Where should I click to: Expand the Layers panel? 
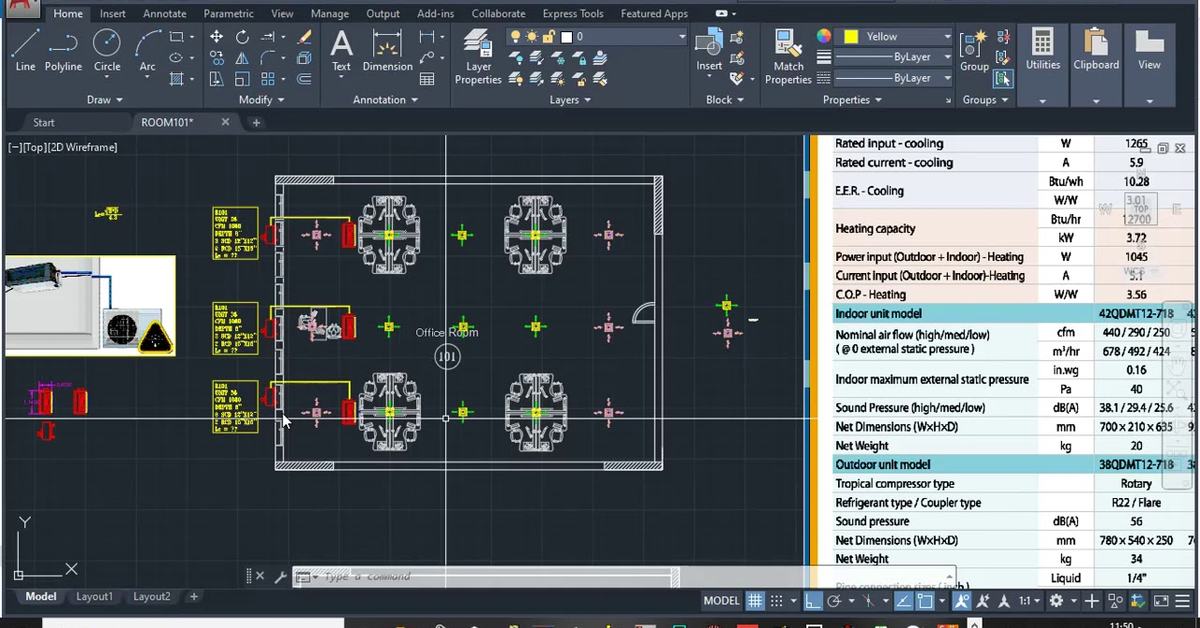(570, 100)
